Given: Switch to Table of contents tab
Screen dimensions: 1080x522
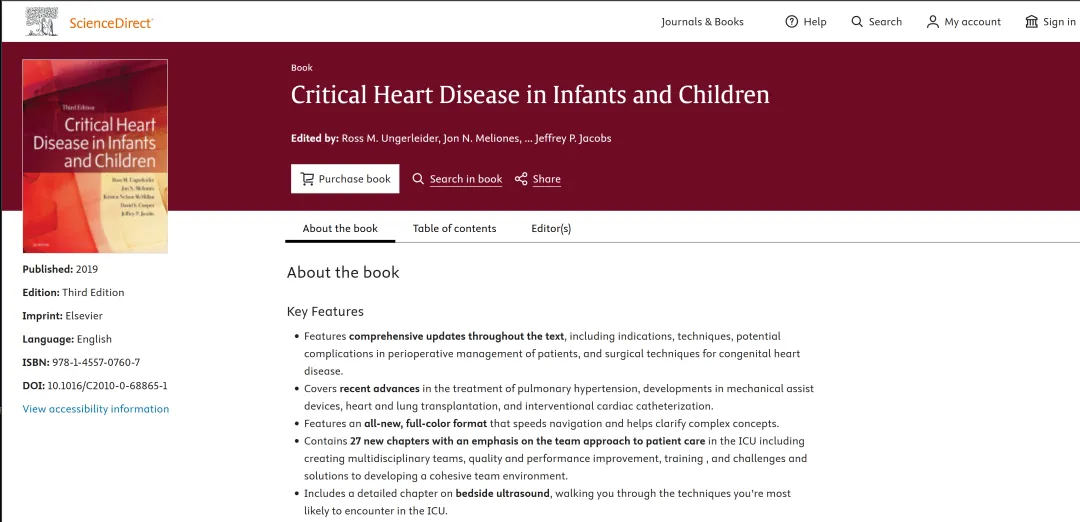Looking at the screenshot, I should [454, 228].
